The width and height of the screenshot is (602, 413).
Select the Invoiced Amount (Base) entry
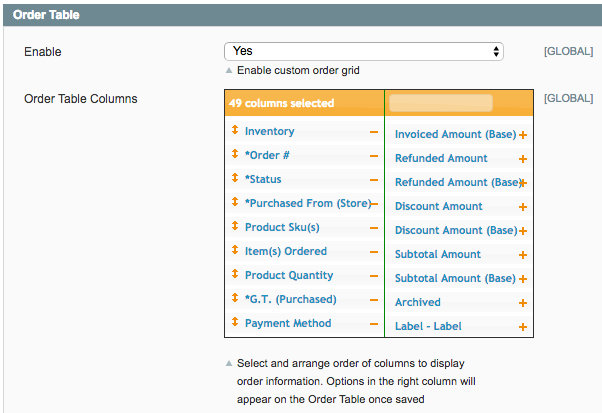[455, 134]
